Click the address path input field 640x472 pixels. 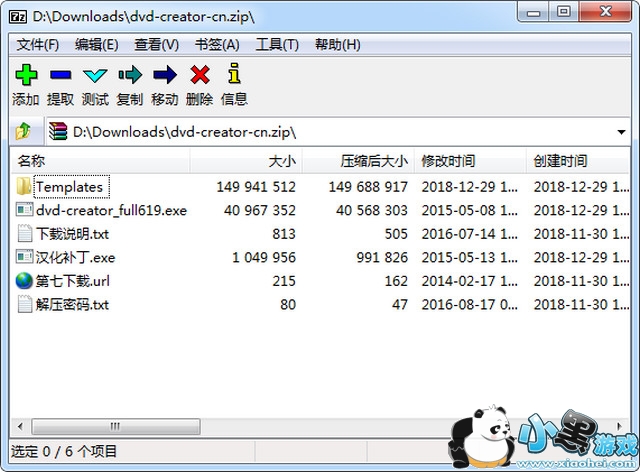(337, 132)
